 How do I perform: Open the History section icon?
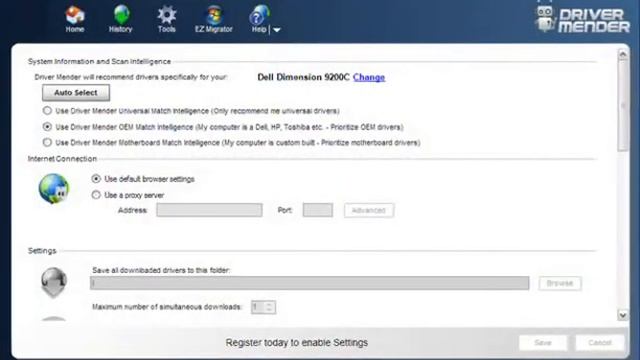[120, 19]
